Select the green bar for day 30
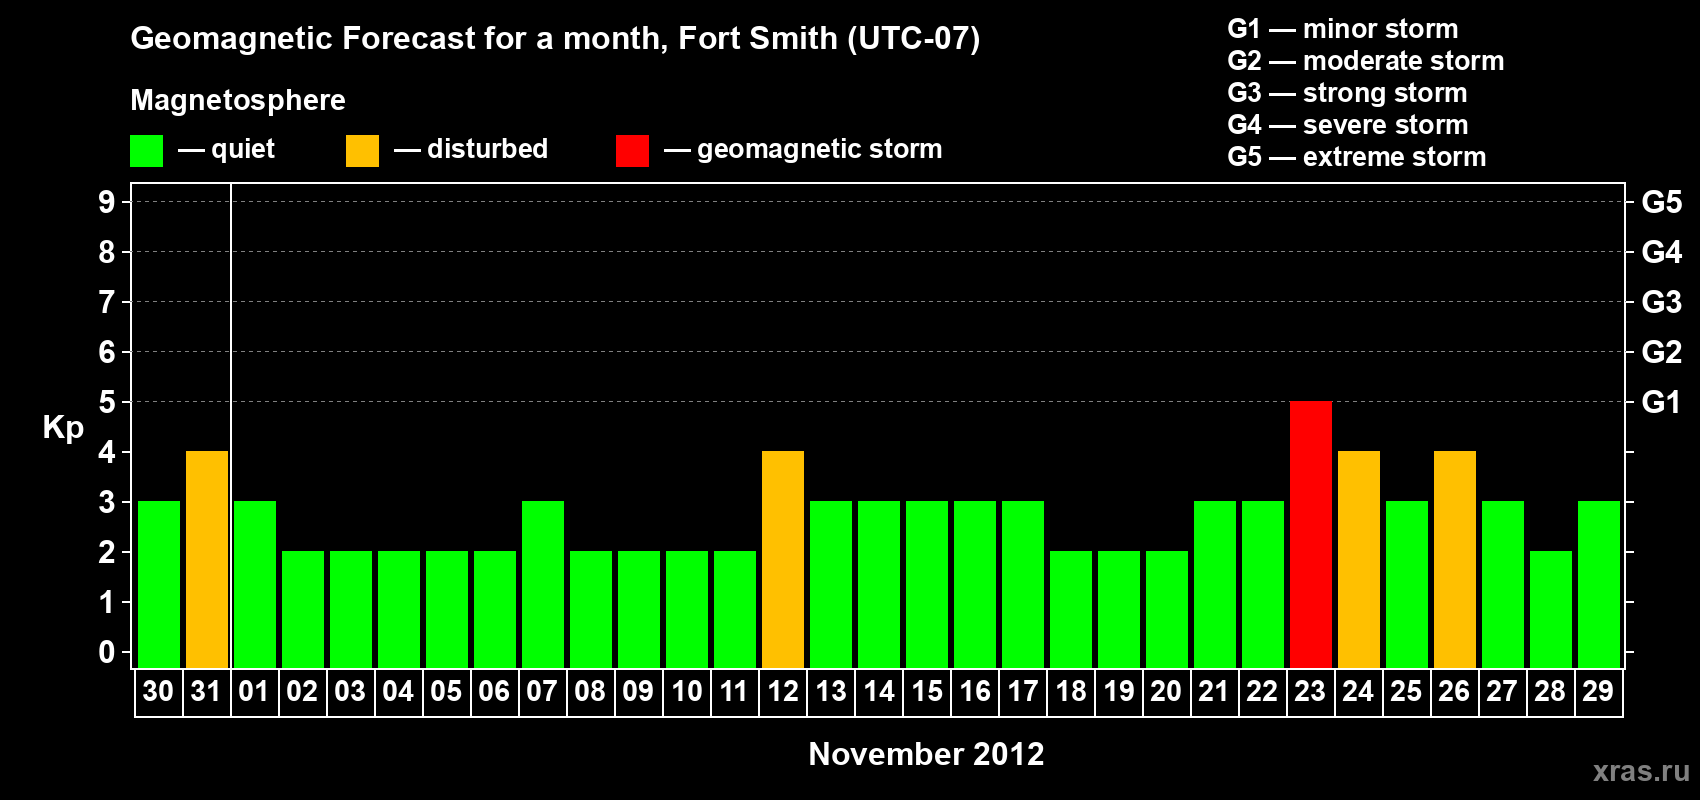Viewport: 1700px width, 800px height. (x=159, y=585)
